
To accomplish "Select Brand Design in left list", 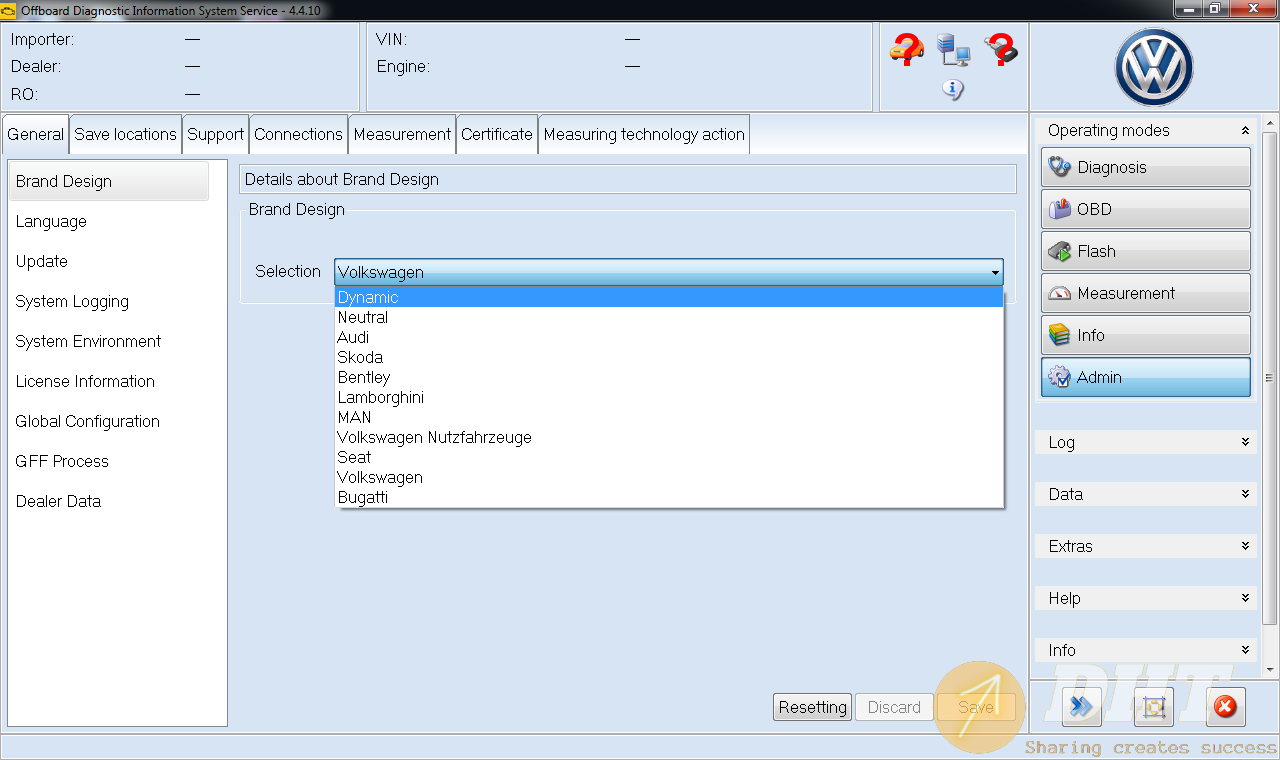I will [x=109, y=181].
